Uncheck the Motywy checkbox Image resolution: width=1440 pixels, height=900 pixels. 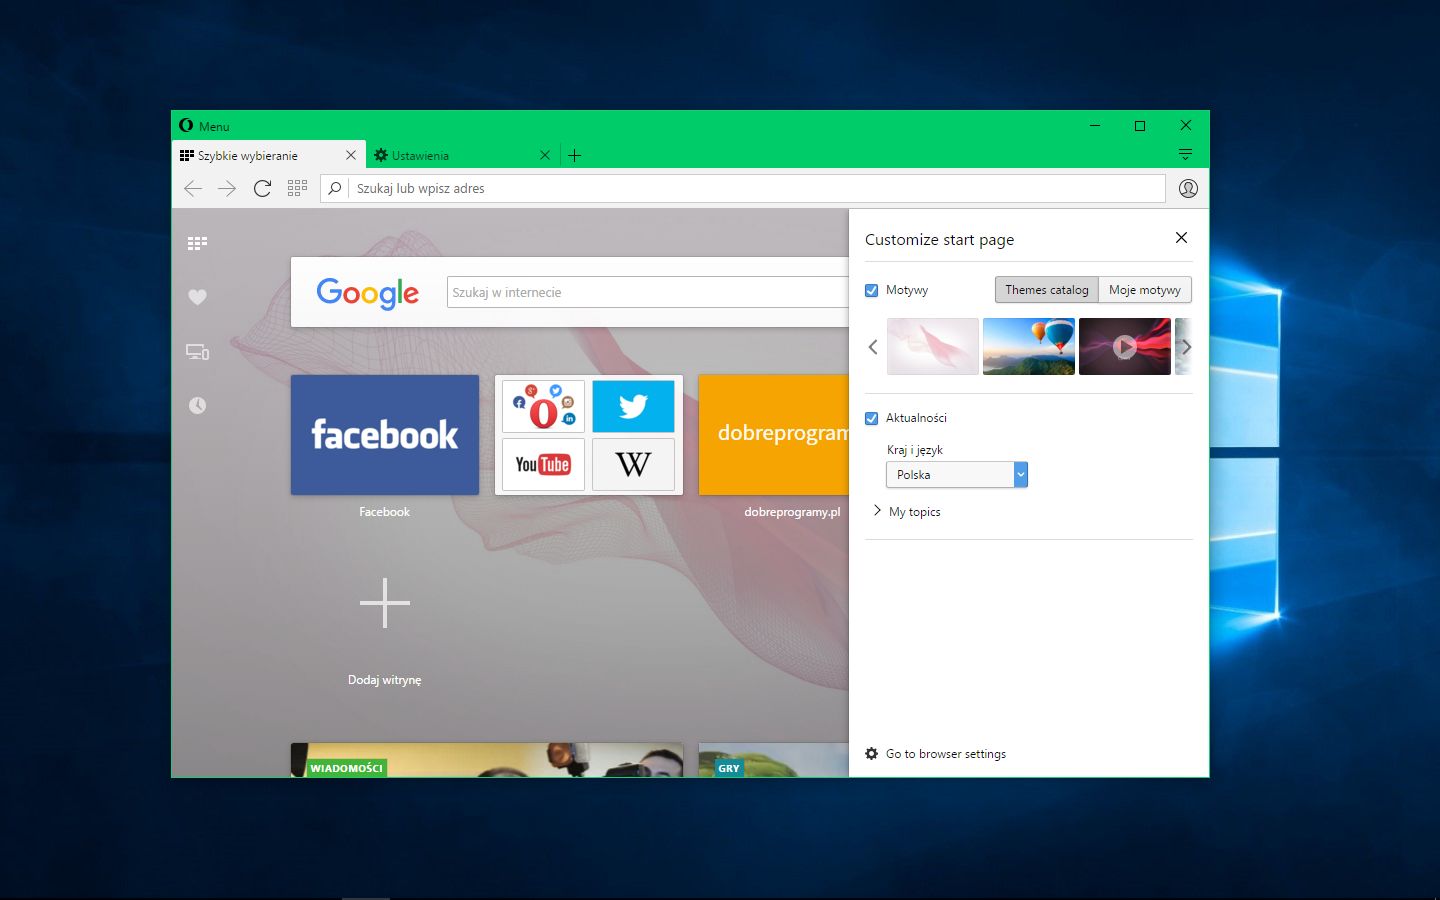871,290
